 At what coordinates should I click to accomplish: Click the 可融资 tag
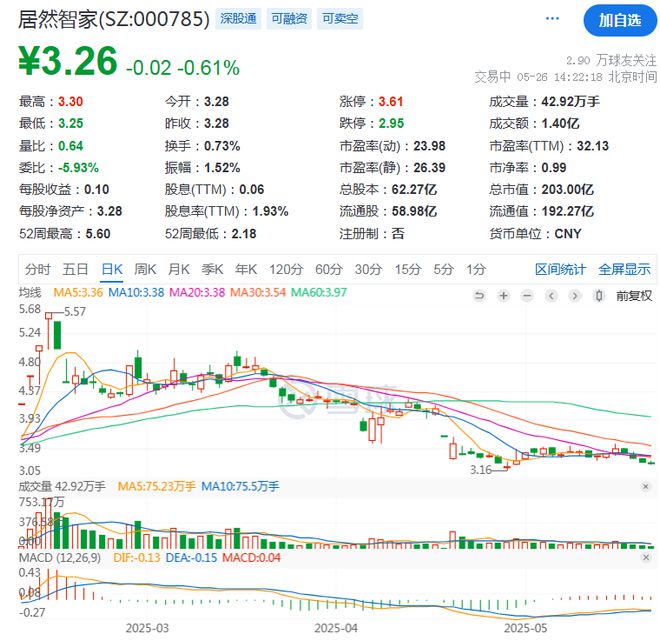[x=289, y=19]
